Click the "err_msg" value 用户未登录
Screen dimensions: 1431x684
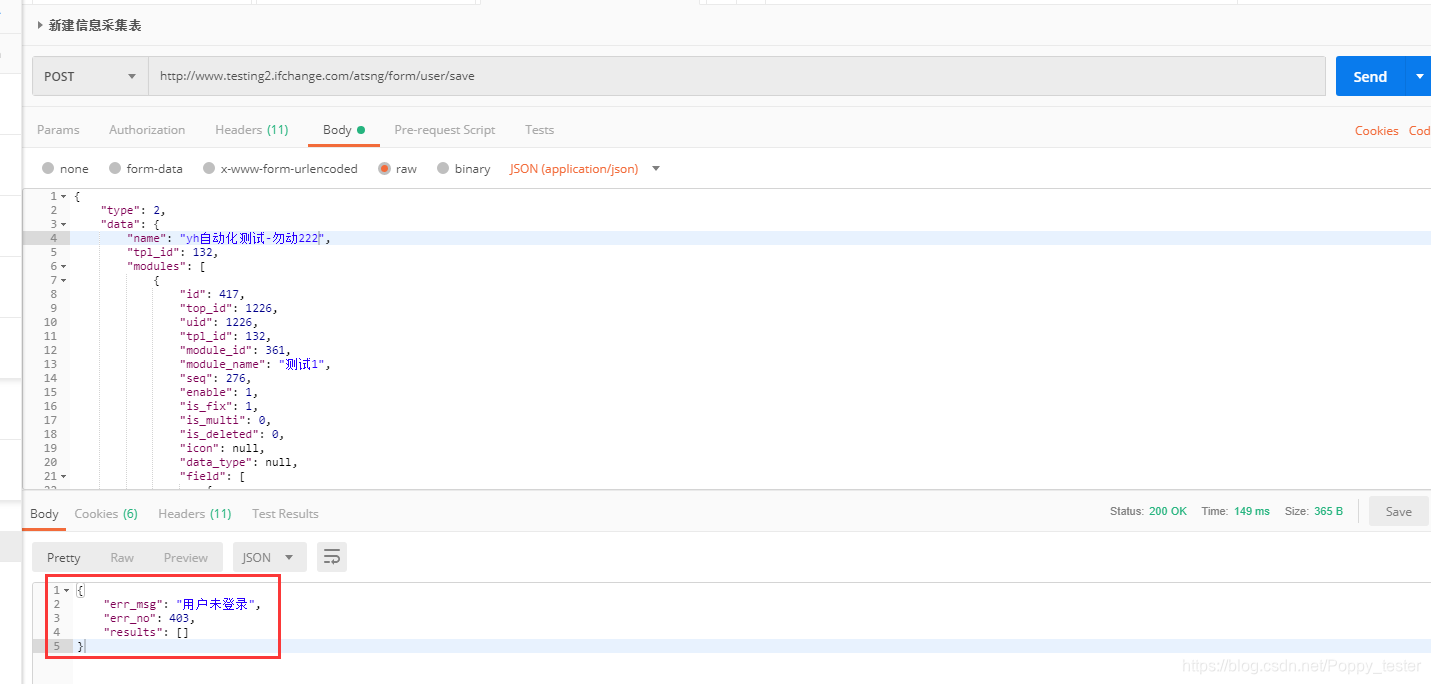[217, 605]
